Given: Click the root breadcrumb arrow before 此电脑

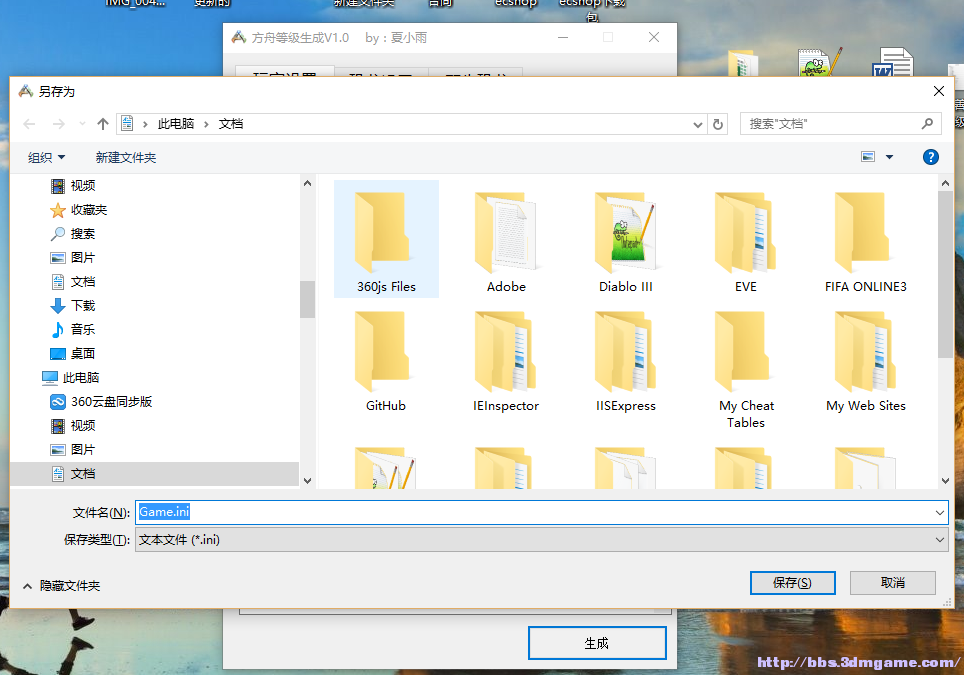Looking at the screenshot, I should tap(145, 124).
